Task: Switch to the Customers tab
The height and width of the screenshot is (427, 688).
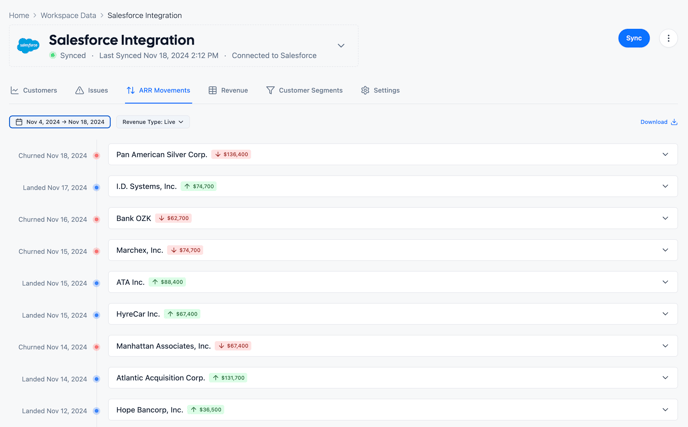Action: (34, 90)
